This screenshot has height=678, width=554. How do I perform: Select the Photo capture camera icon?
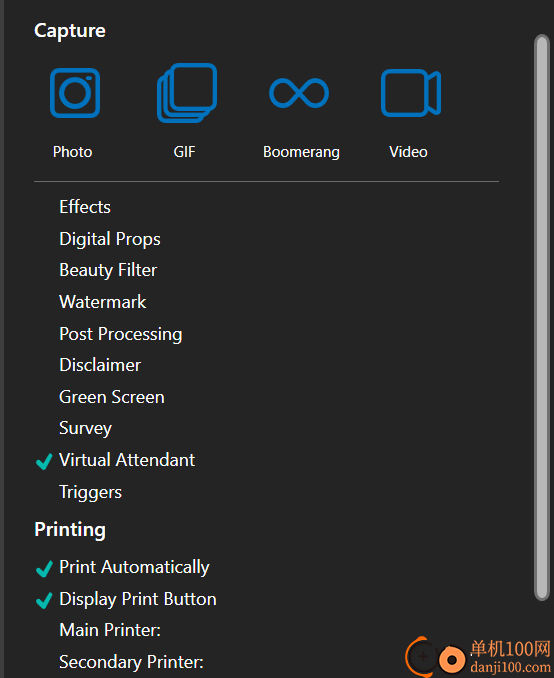pos(75,93)
